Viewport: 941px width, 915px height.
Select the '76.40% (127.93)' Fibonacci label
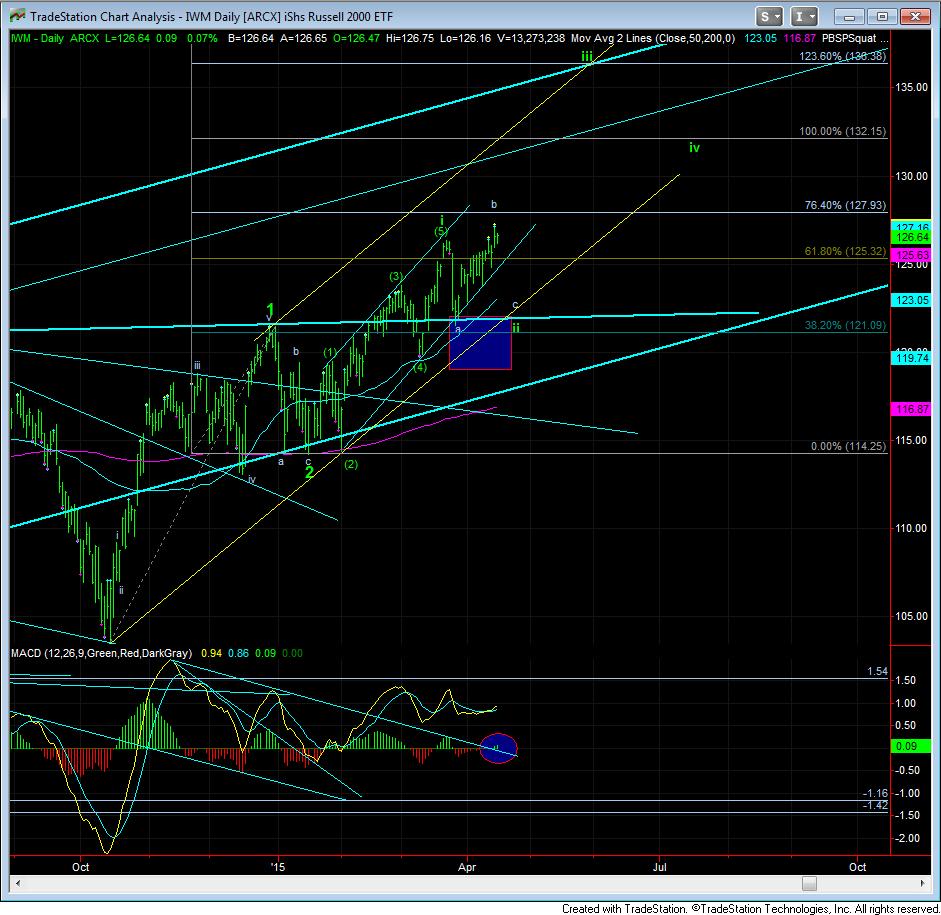click(845, 205)
